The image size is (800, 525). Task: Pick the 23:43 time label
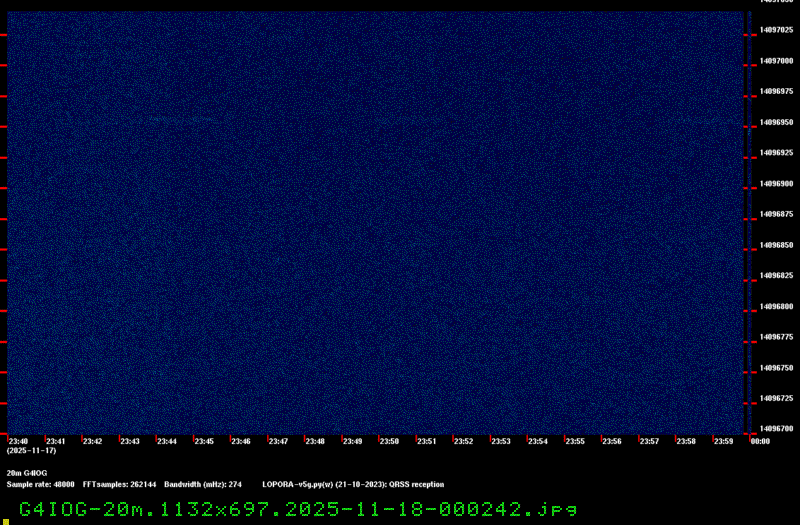coord(130,441)
